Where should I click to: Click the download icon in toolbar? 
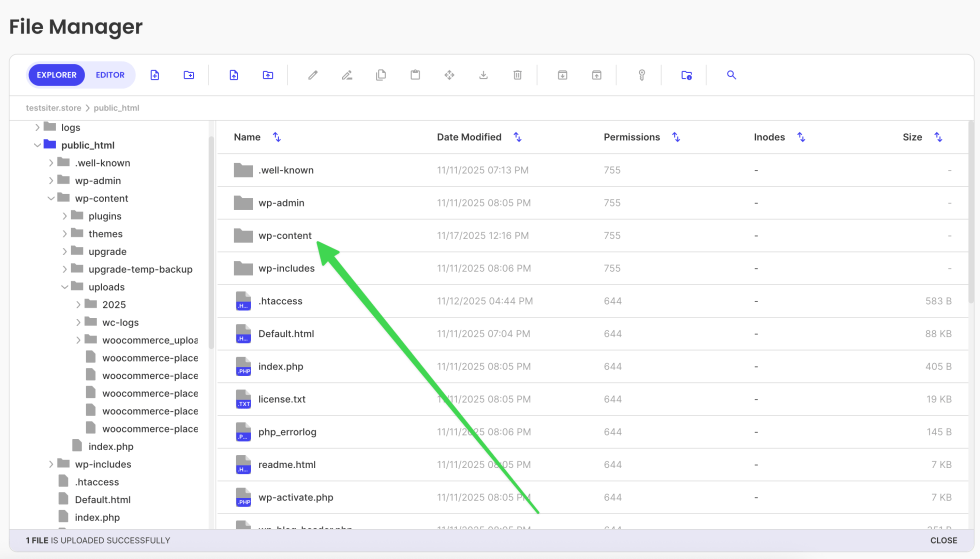[483, 75]
